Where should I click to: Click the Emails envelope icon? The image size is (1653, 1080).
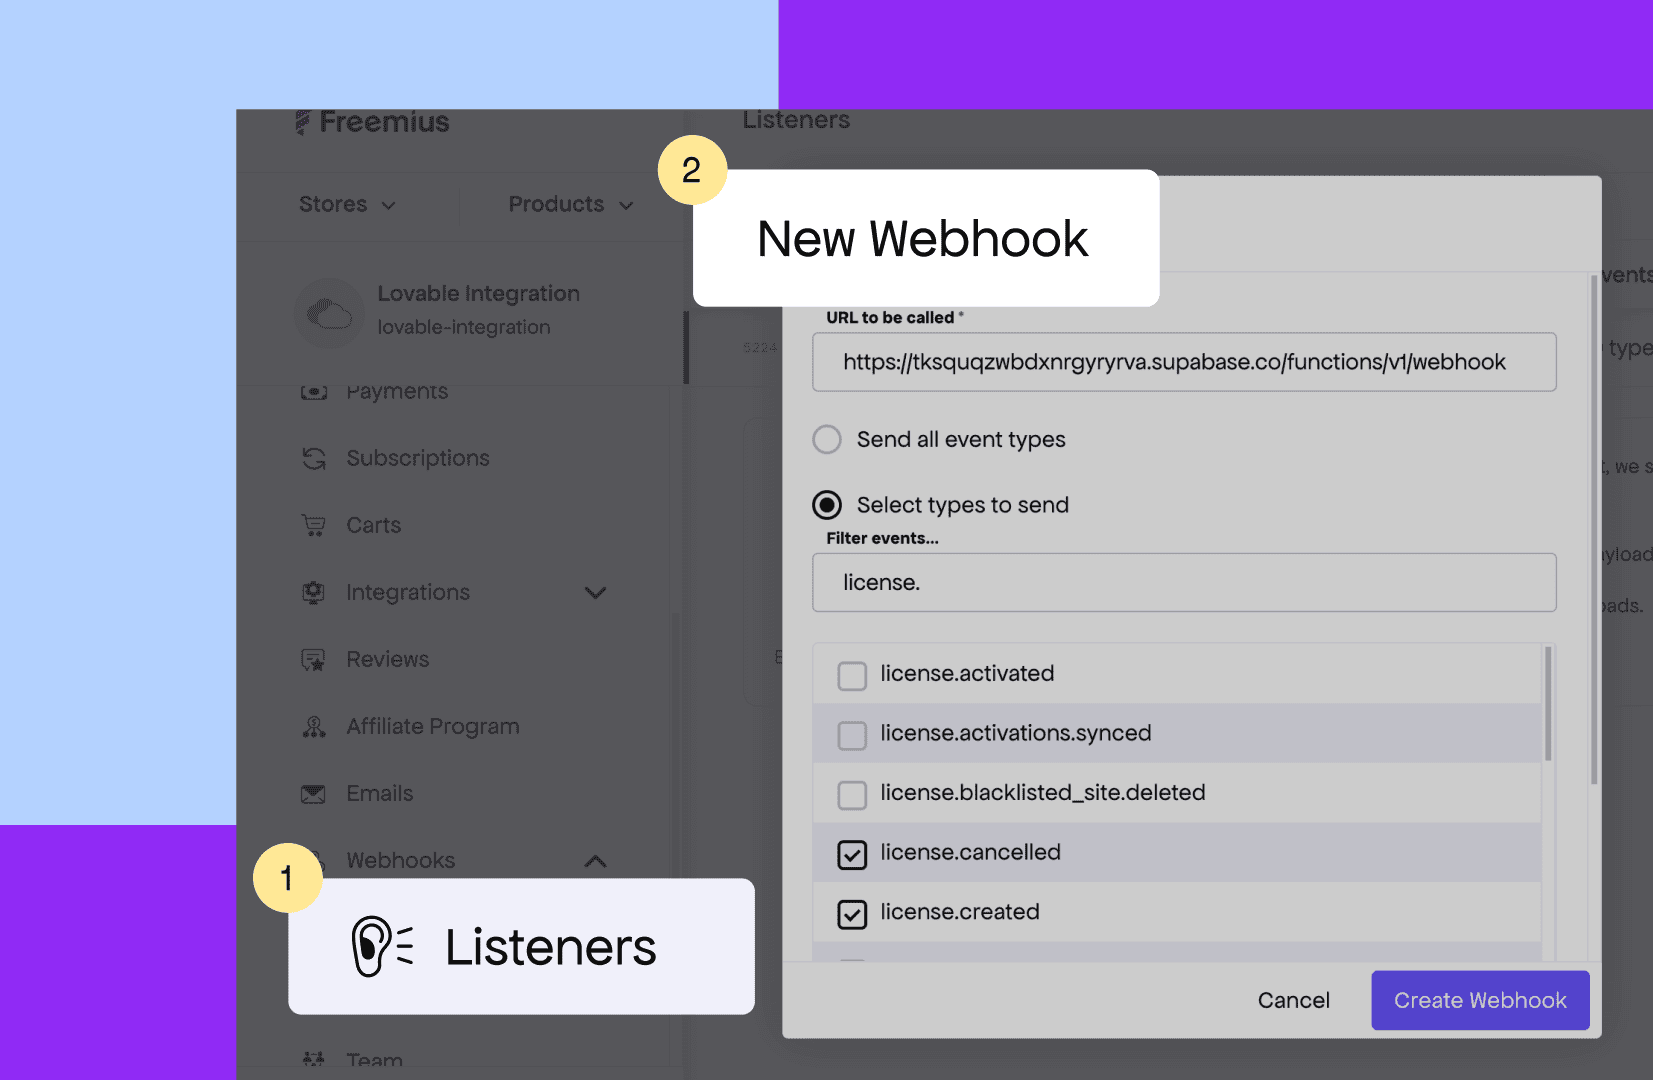[x=314, y=794]
